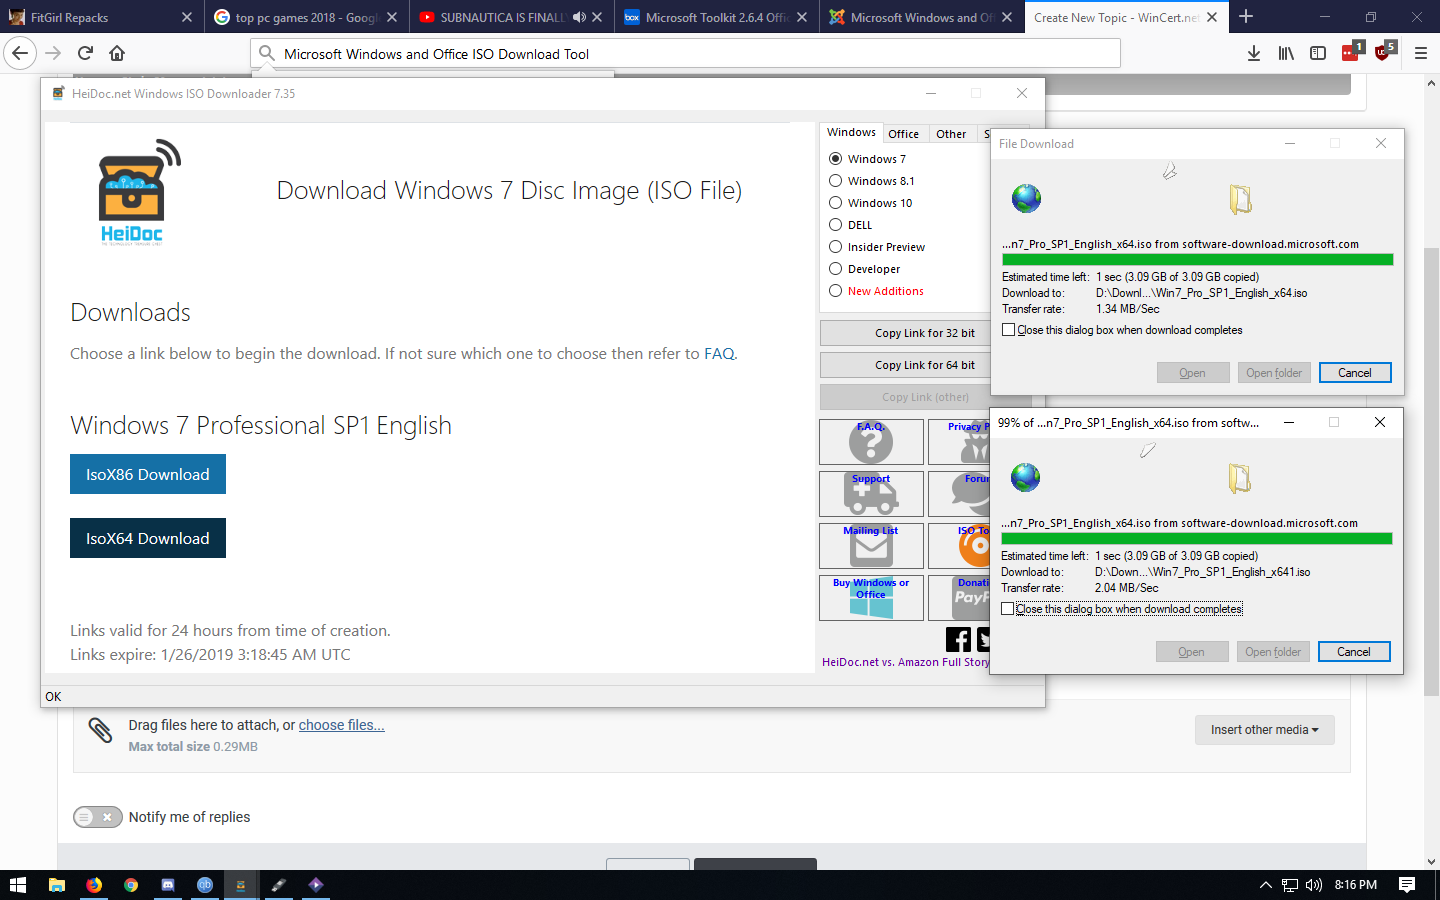This screenshot has height=900, width=1440.
Task: Open the Mailing List envelope icon
Action: [x=871, y=545]
